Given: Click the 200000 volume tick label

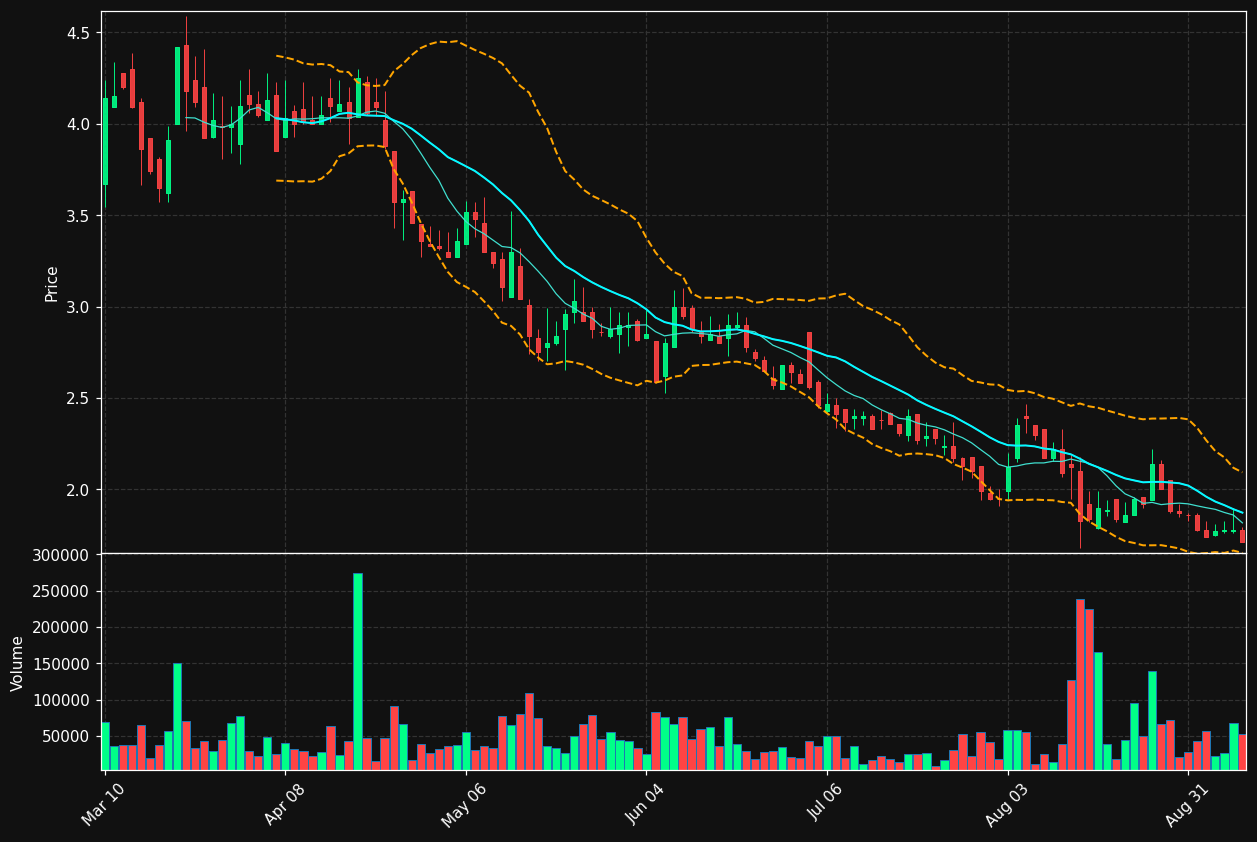Looking at the screenshot, I should coord(62,627).
